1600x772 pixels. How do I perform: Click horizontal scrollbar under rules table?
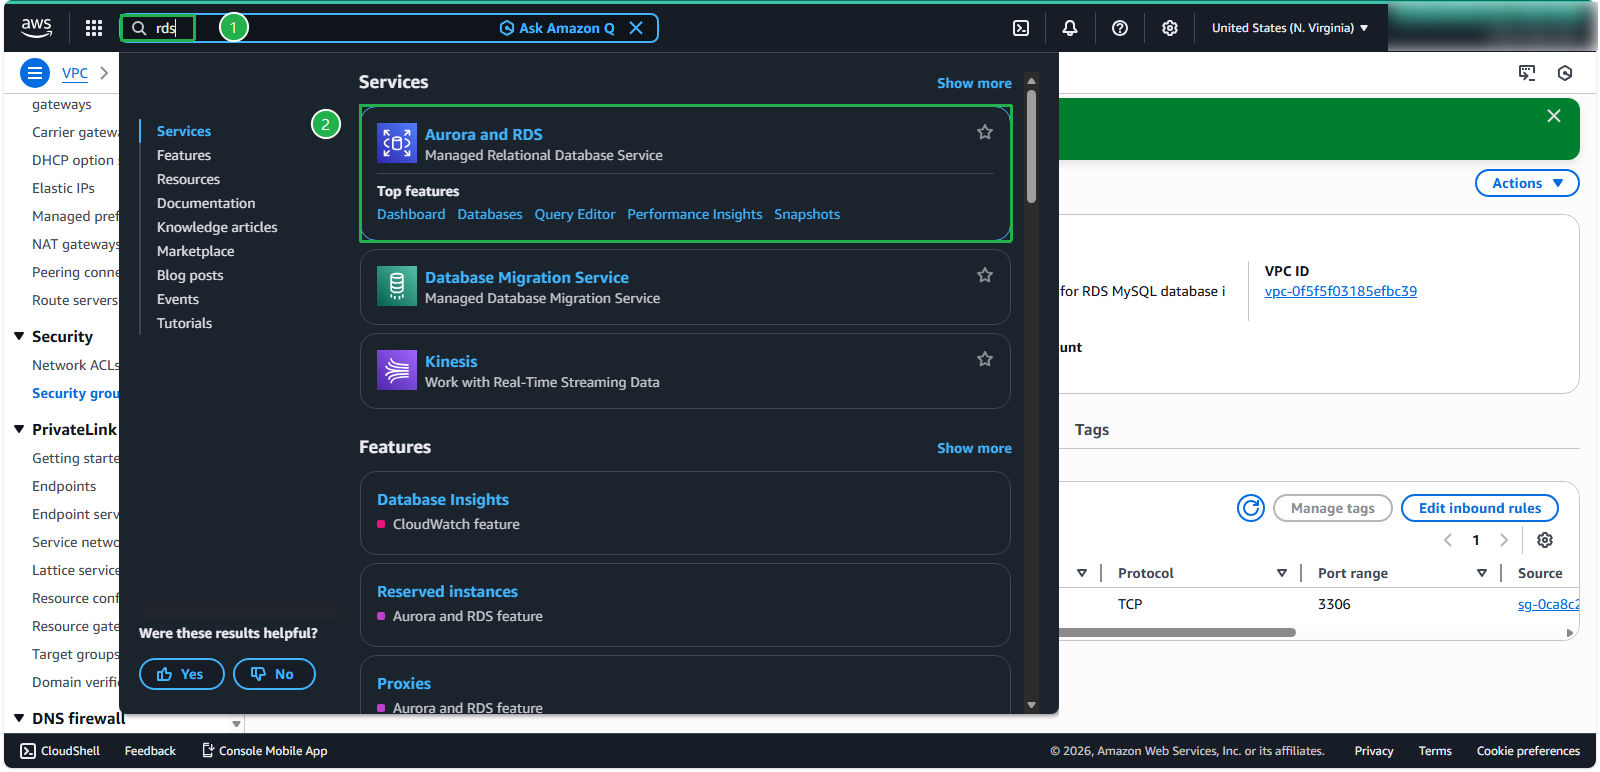[1178, 632]
